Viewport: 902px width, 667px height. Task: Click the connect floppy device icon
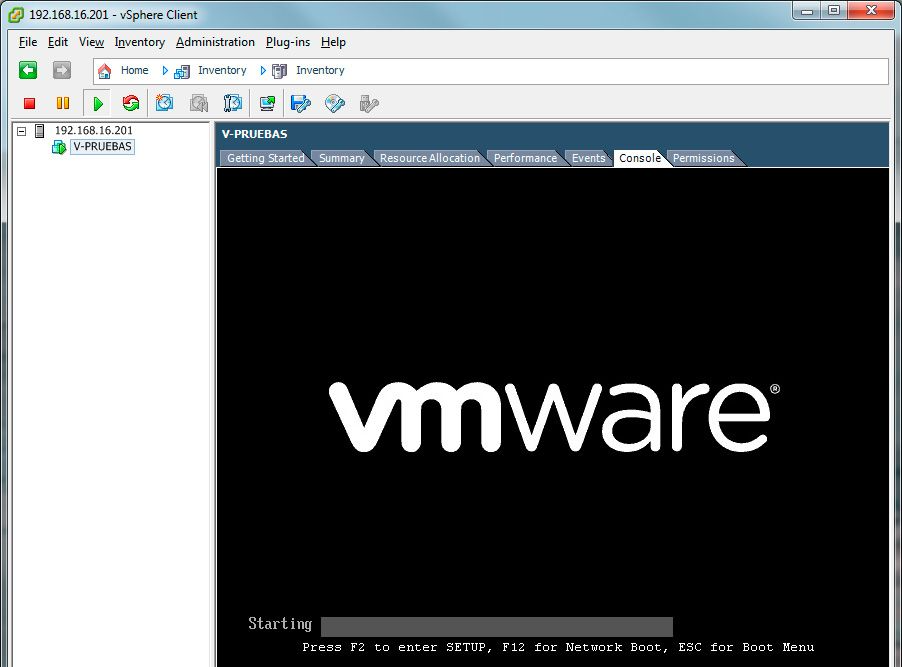[301, 104]
